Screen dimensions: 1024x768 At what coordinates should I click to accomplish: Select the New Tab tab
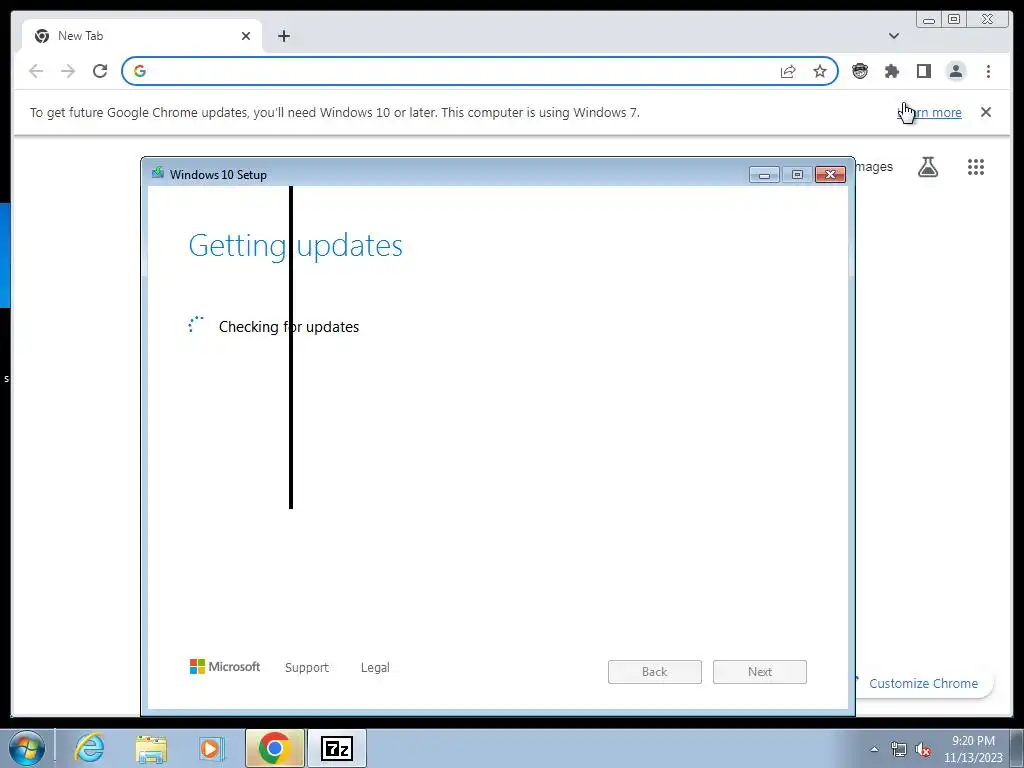click(x=142, y=36)
